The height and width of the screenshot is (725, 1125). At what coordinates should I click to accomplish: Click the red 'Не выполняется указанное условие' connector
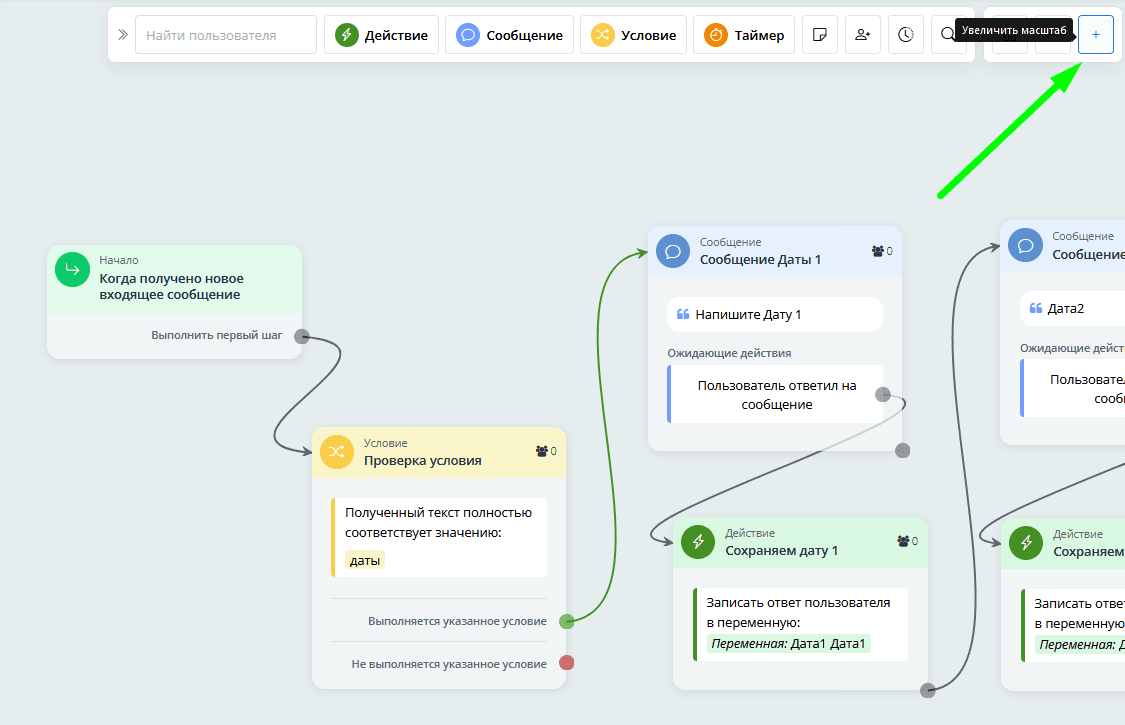[x=567, y=663]
